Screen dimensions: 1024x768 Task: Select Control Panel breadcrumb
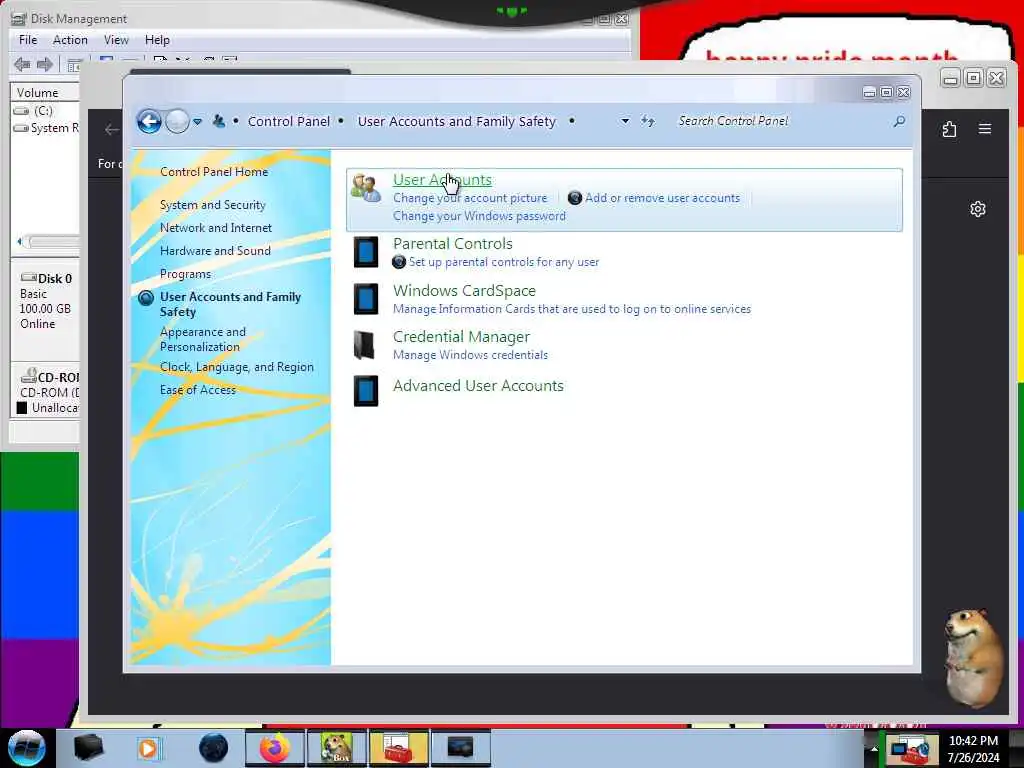pos(289,121)
